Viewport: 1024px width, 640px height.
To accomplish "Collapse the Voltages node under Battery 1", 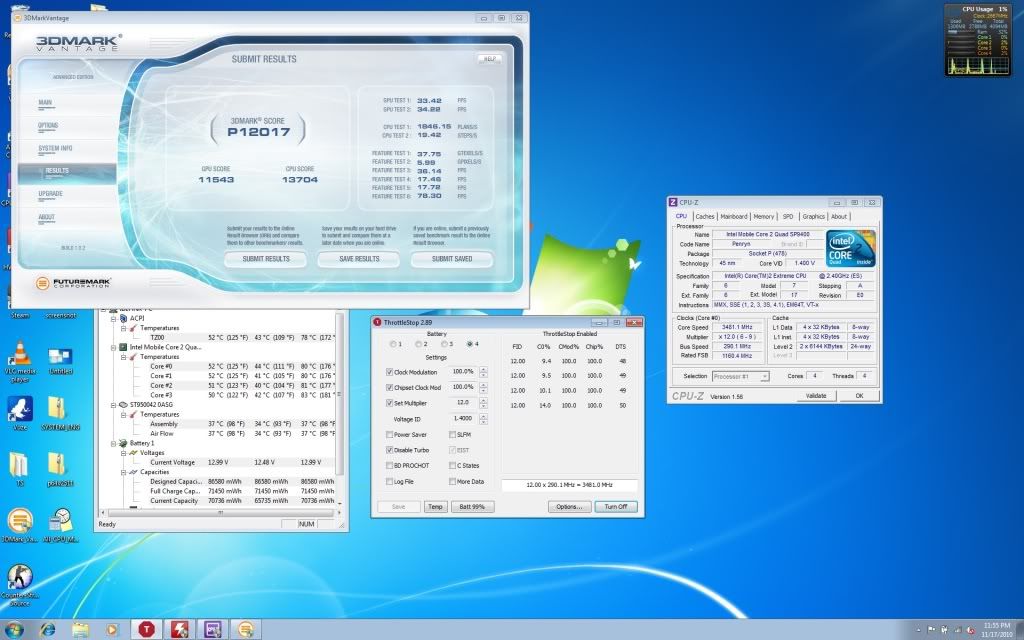I will click(123, 453).
